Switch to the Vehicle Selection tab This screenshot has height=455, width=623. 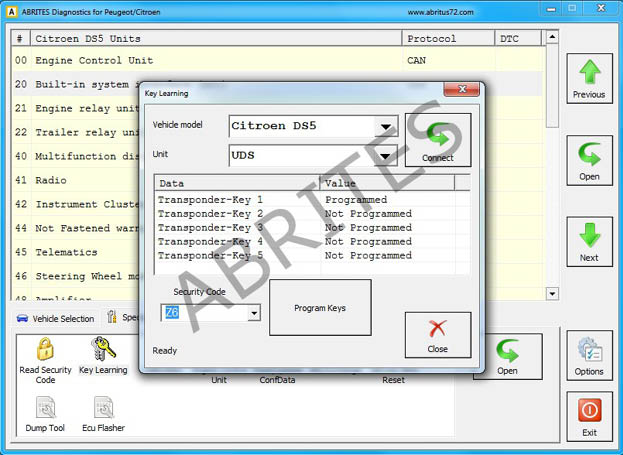(x=56, y=319)
